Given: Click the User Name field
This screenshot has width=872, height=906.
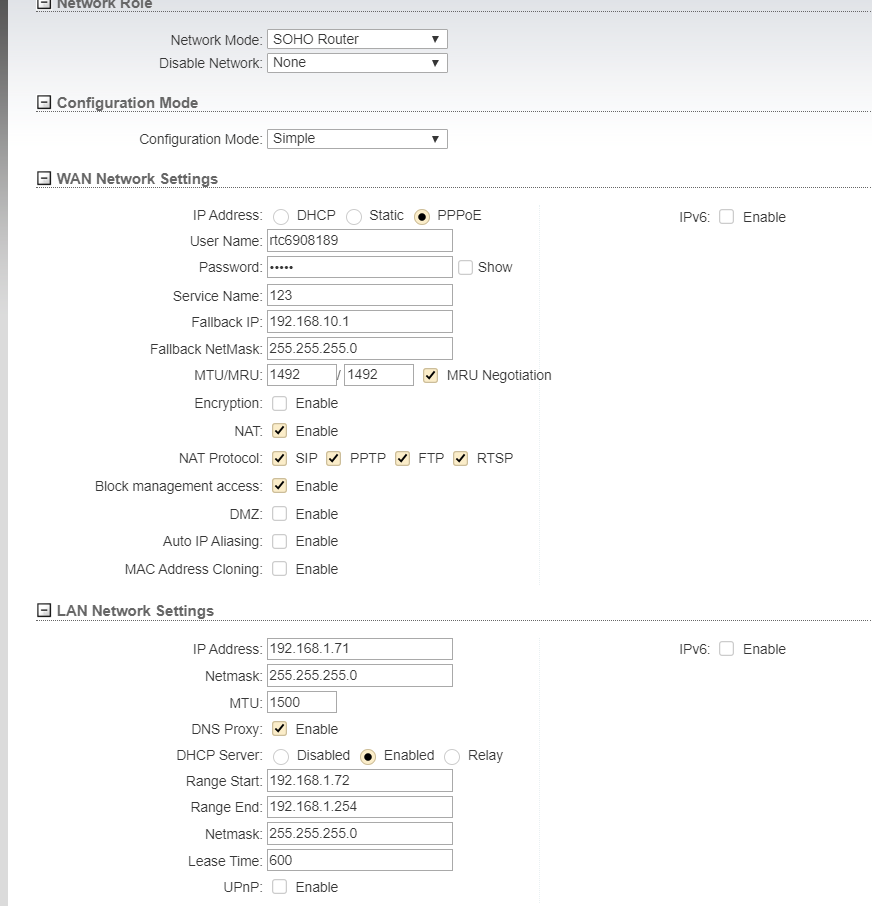Looking at the screenshot, I should 359,240.
